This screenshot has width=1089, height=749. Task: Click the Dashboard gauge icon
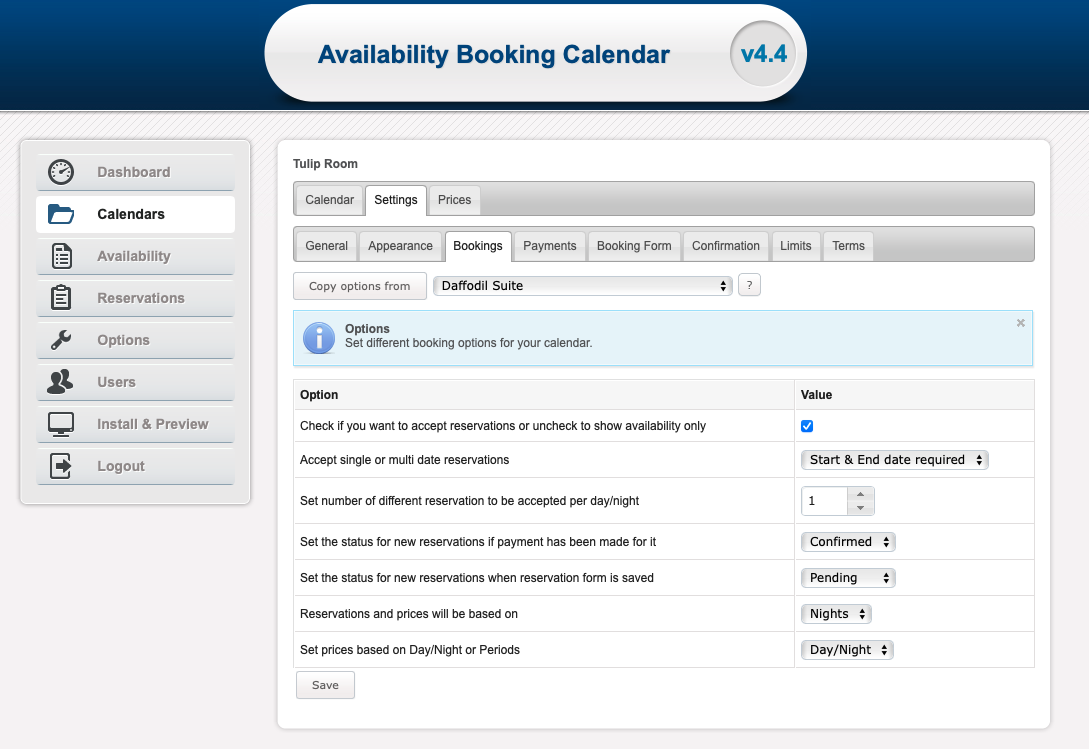click(61, 172)
